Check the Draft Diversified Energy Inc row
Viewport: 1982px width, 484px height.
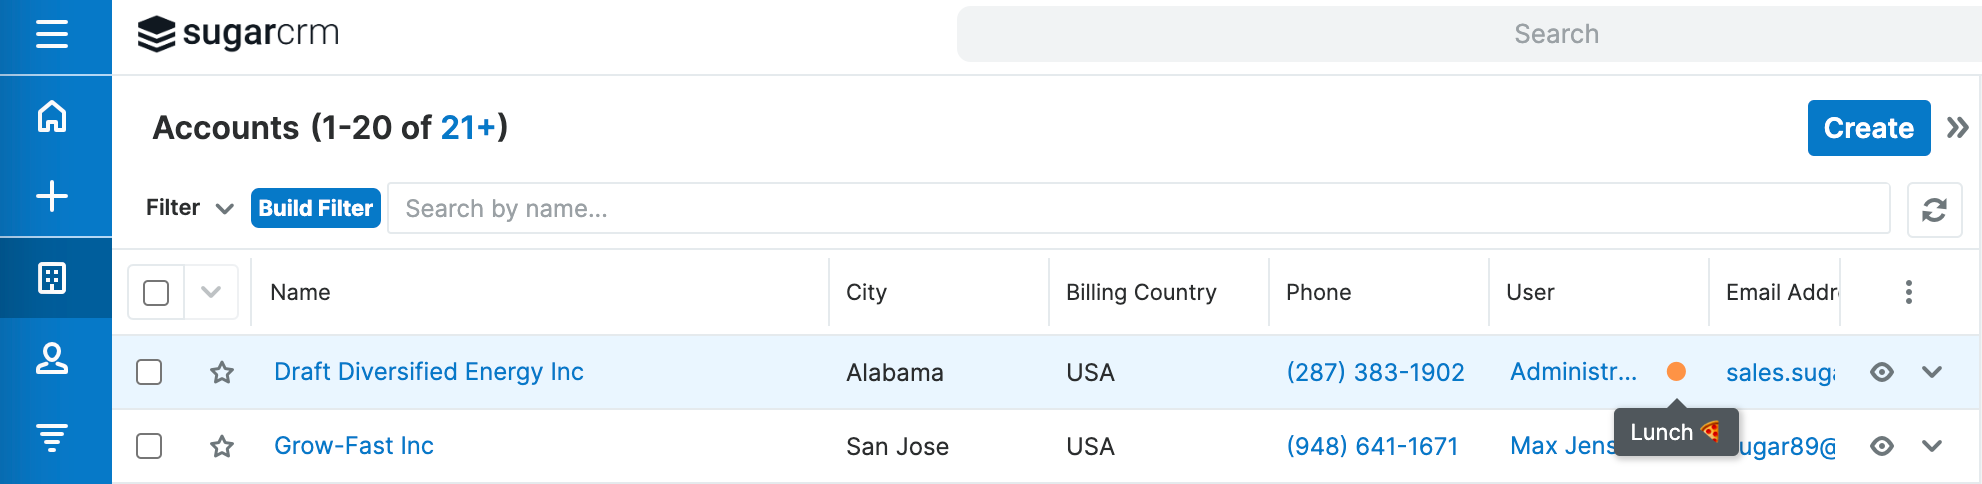(149, 372)
